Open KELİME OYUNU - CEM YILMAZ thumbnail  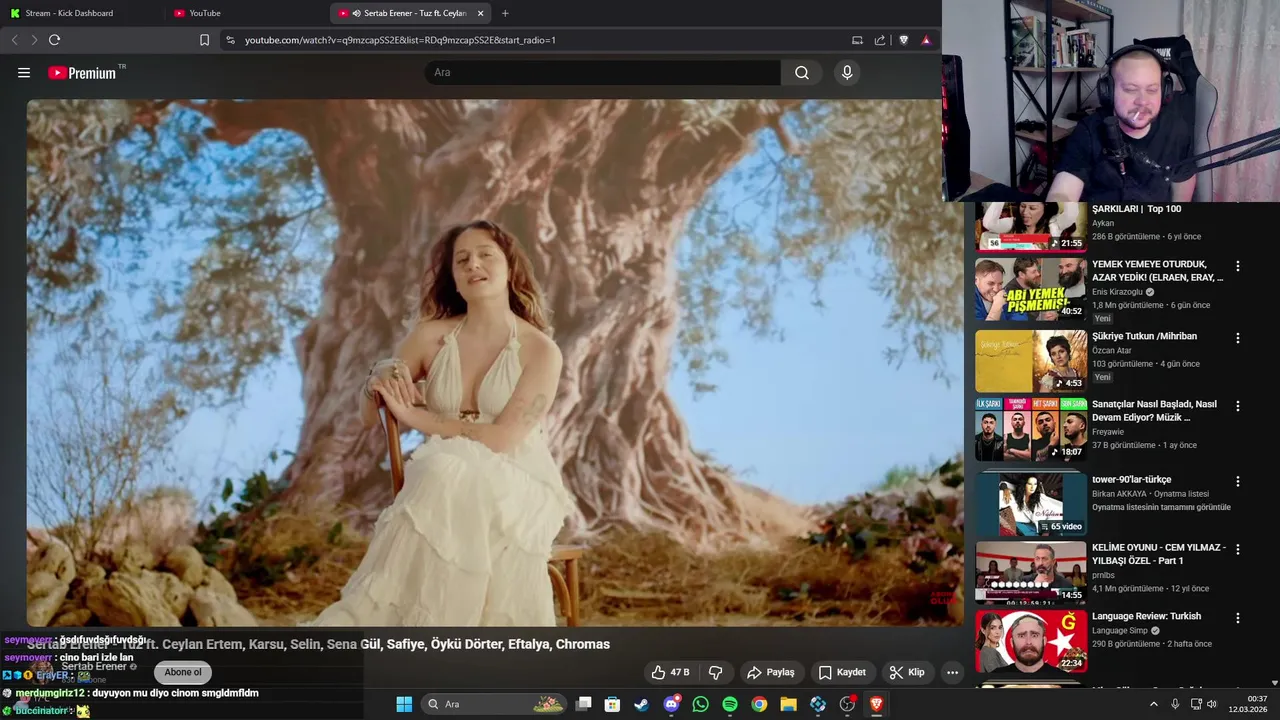(1031, 572)
